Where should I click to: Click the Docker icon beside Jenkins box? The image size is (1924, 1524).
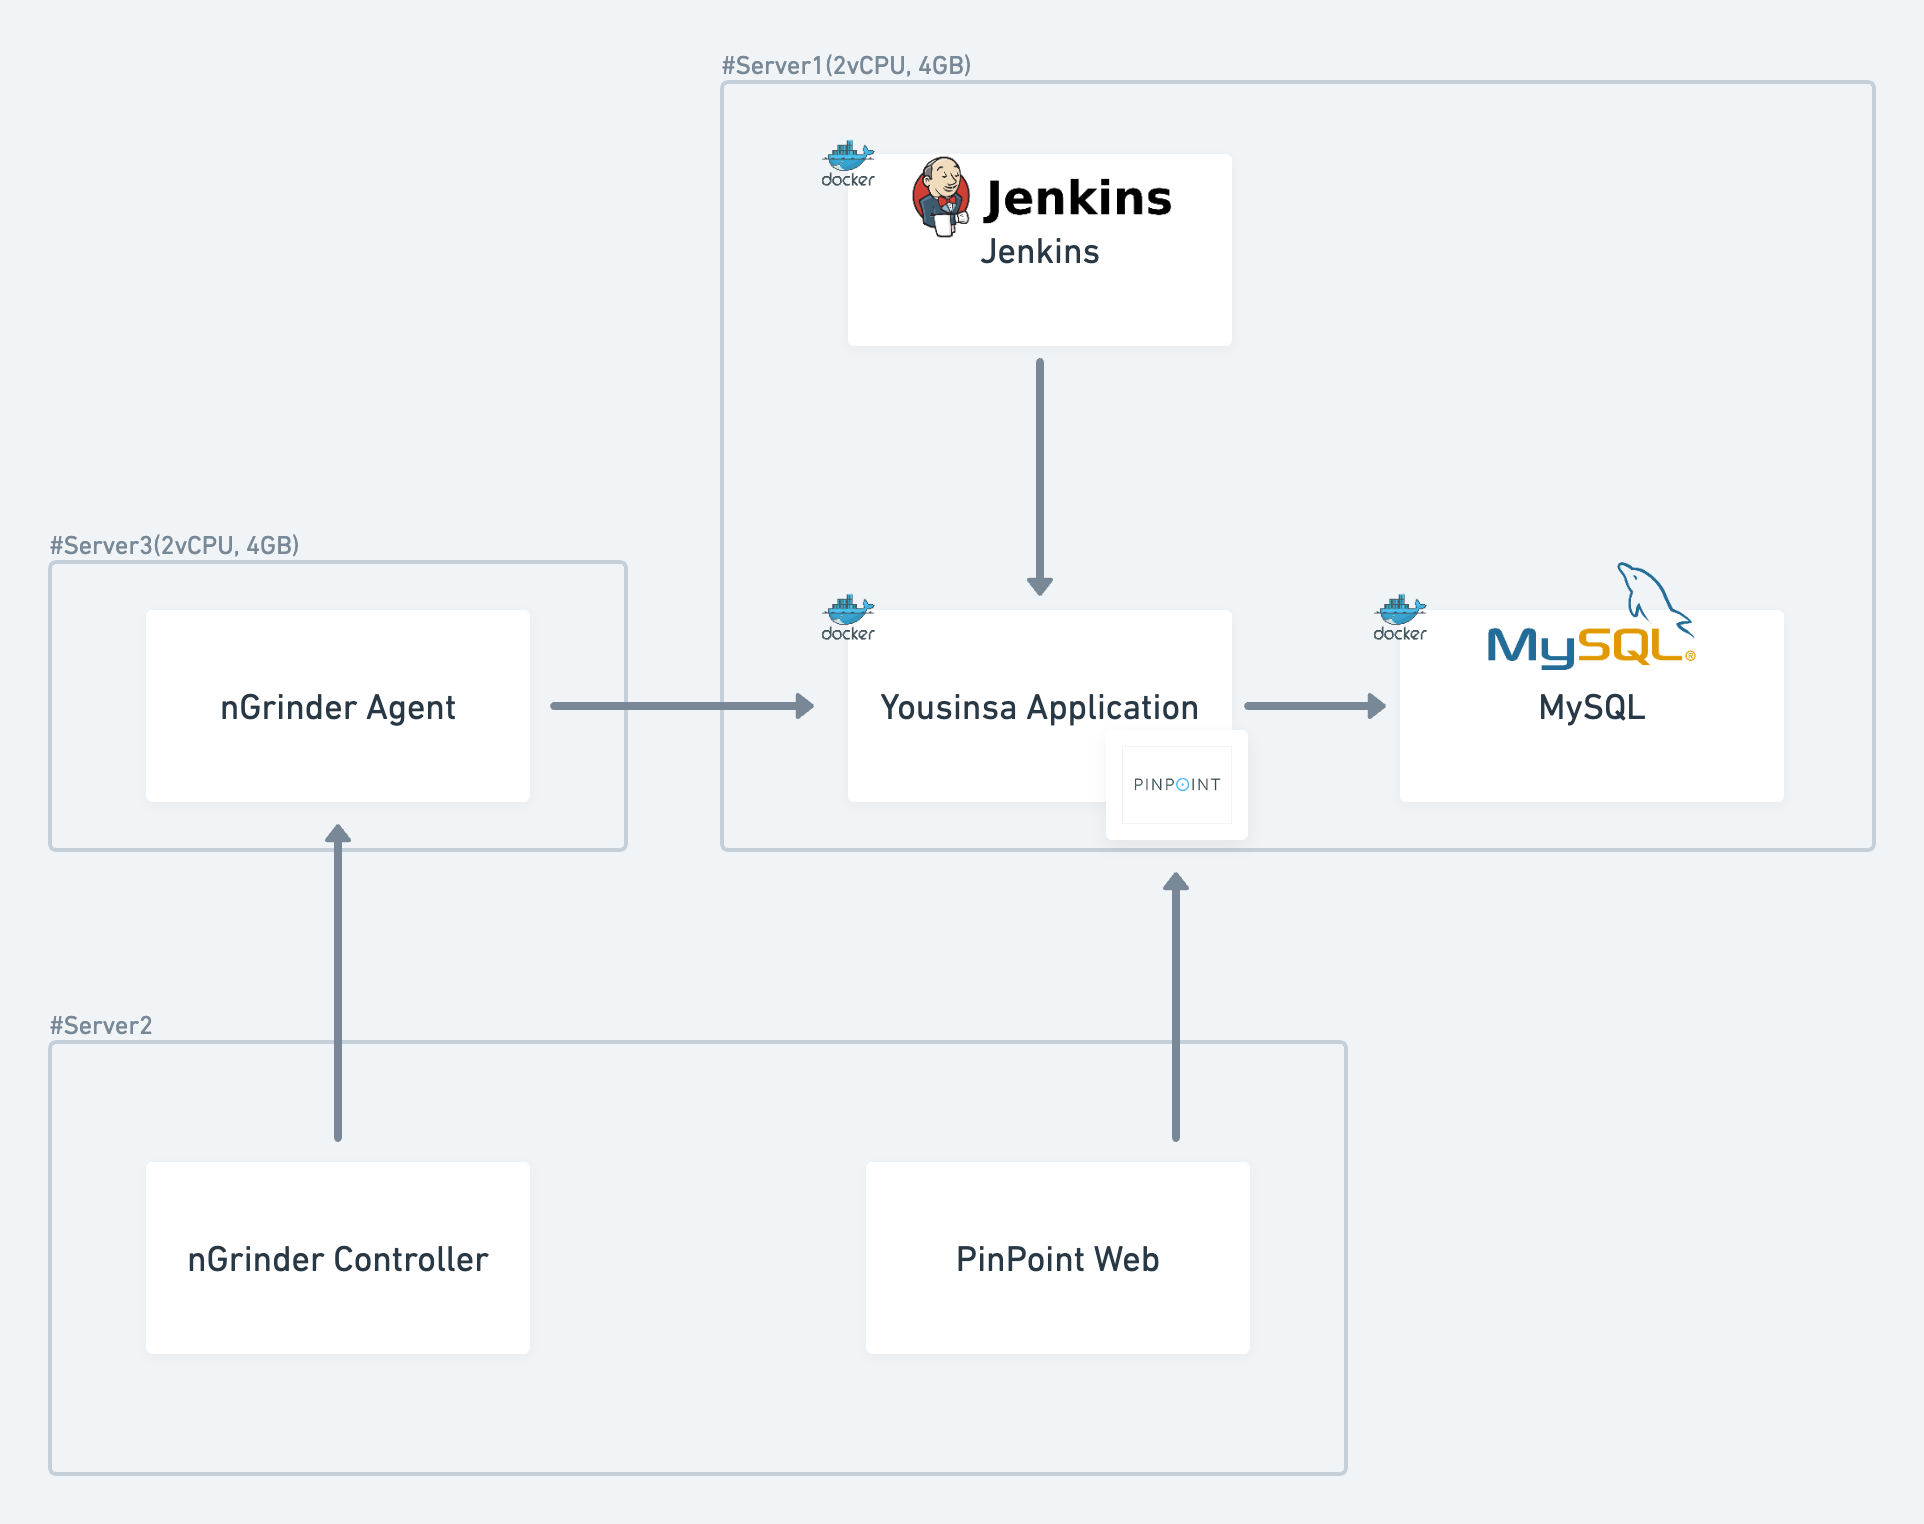[848, 164]
